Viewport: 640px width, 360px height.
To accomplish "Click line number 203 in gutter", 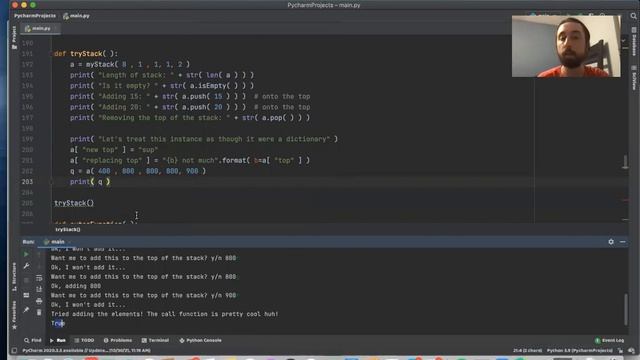I will click(27, 182).
